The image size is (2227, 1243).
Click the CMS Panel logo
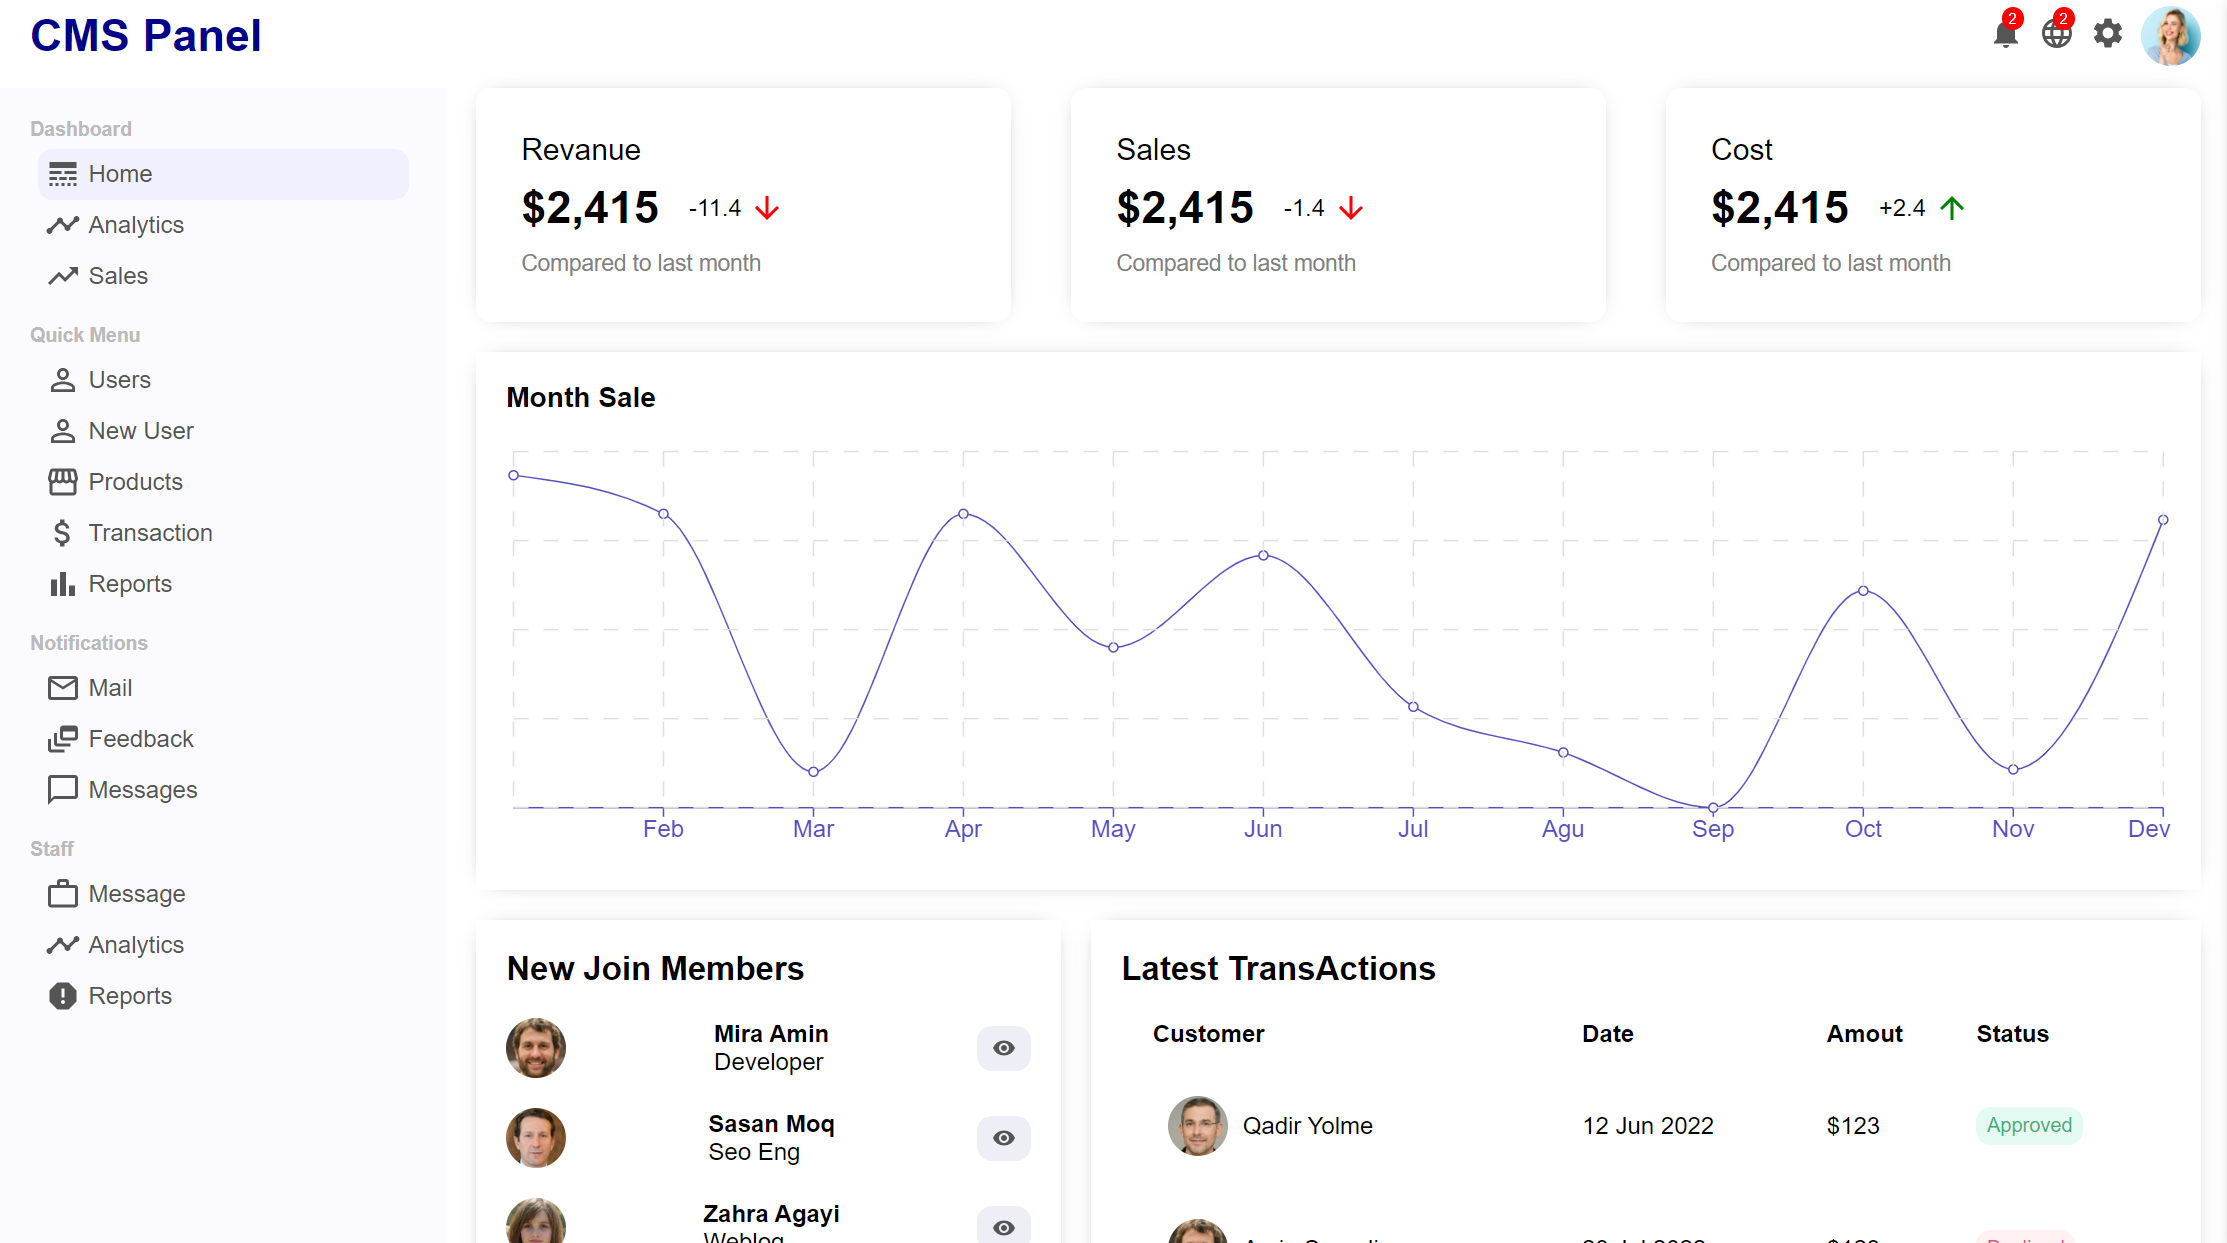pos(145,35)
